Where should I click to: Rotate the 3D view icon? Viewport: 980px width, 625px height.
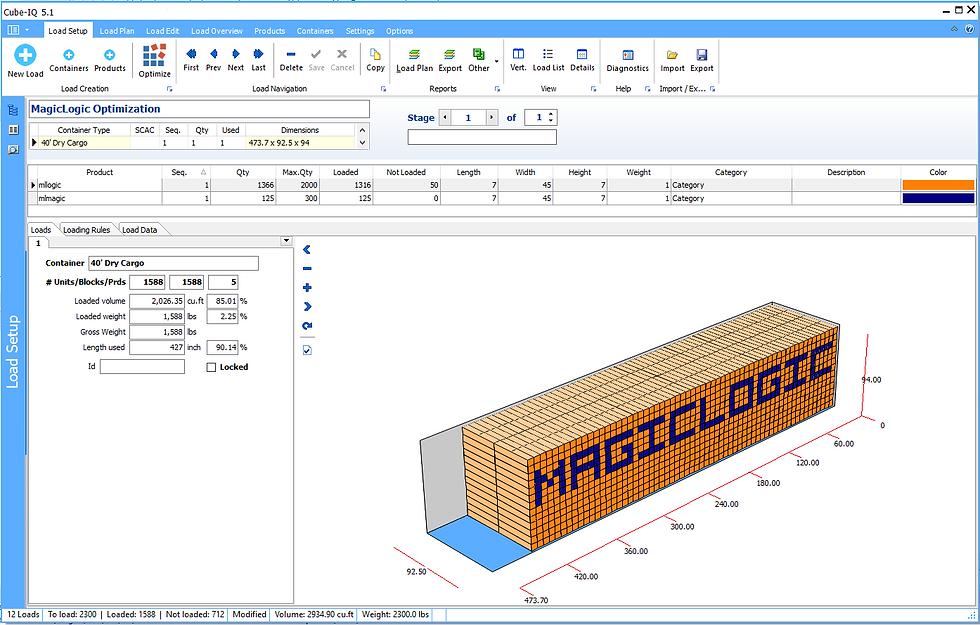click(x=307, y=326)
